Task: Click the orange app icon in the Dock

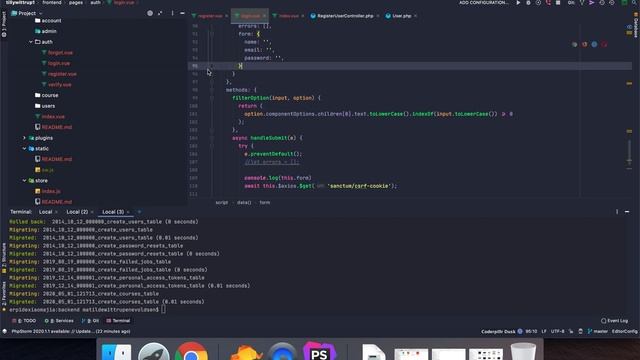Action: [x=246, y=353]
